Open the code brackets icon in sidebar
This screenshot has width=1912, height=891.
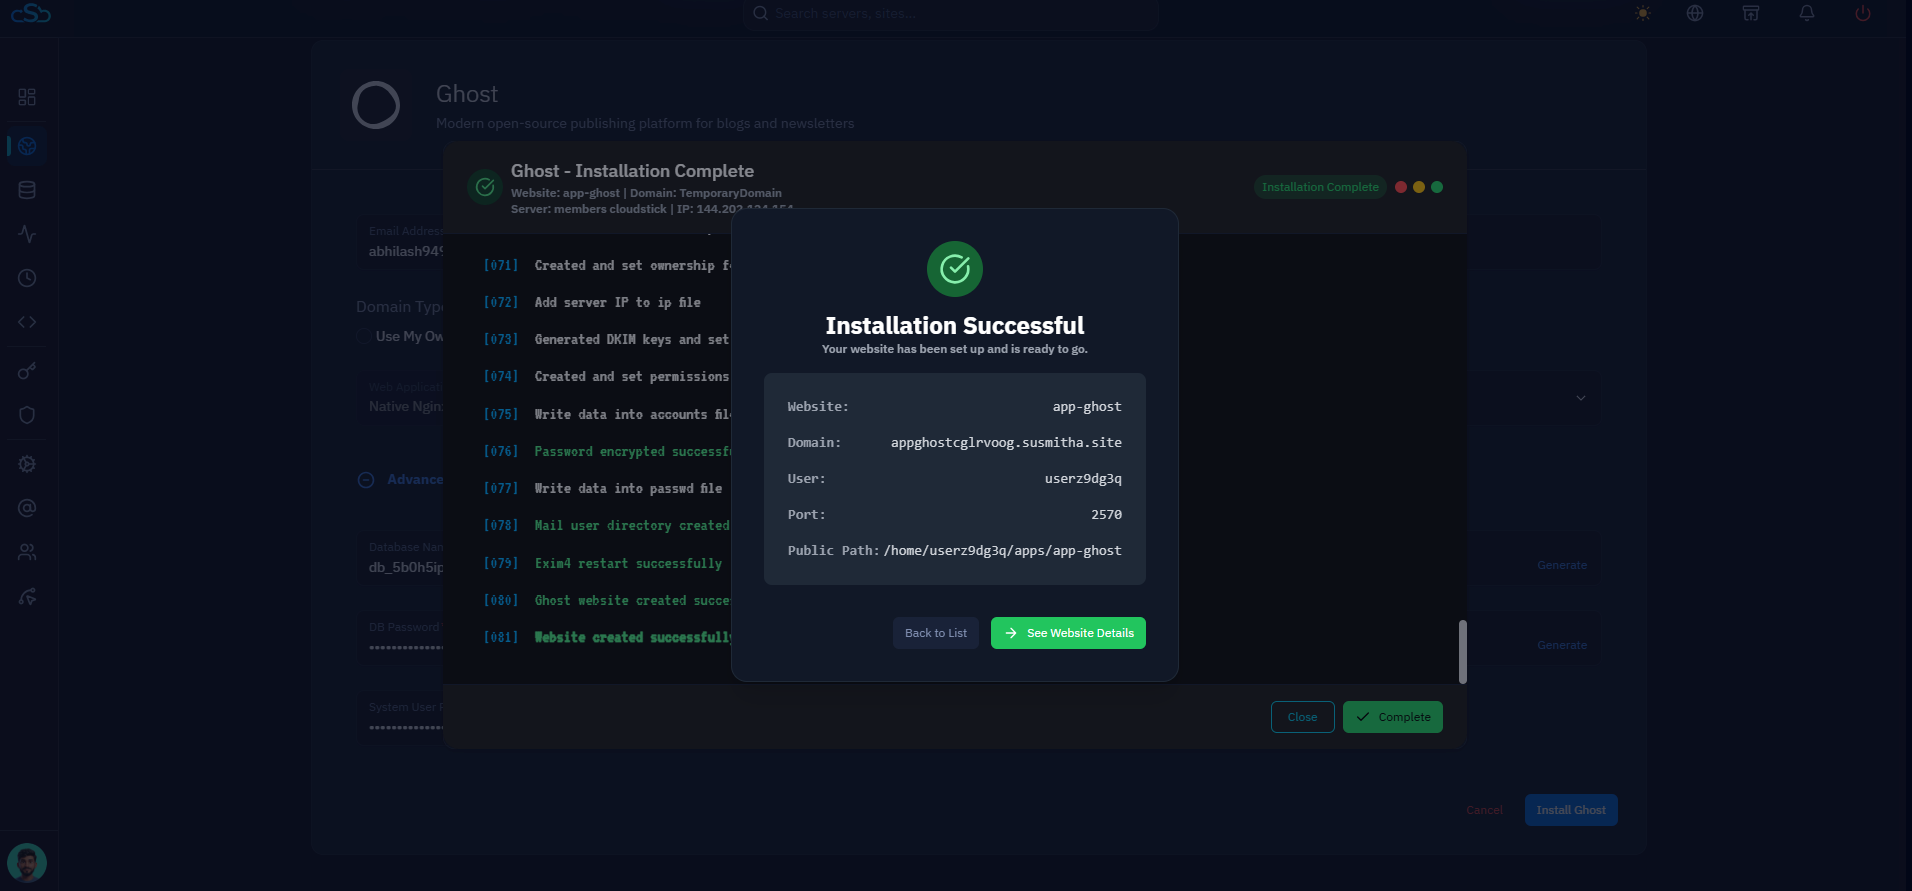click(27, 322)
